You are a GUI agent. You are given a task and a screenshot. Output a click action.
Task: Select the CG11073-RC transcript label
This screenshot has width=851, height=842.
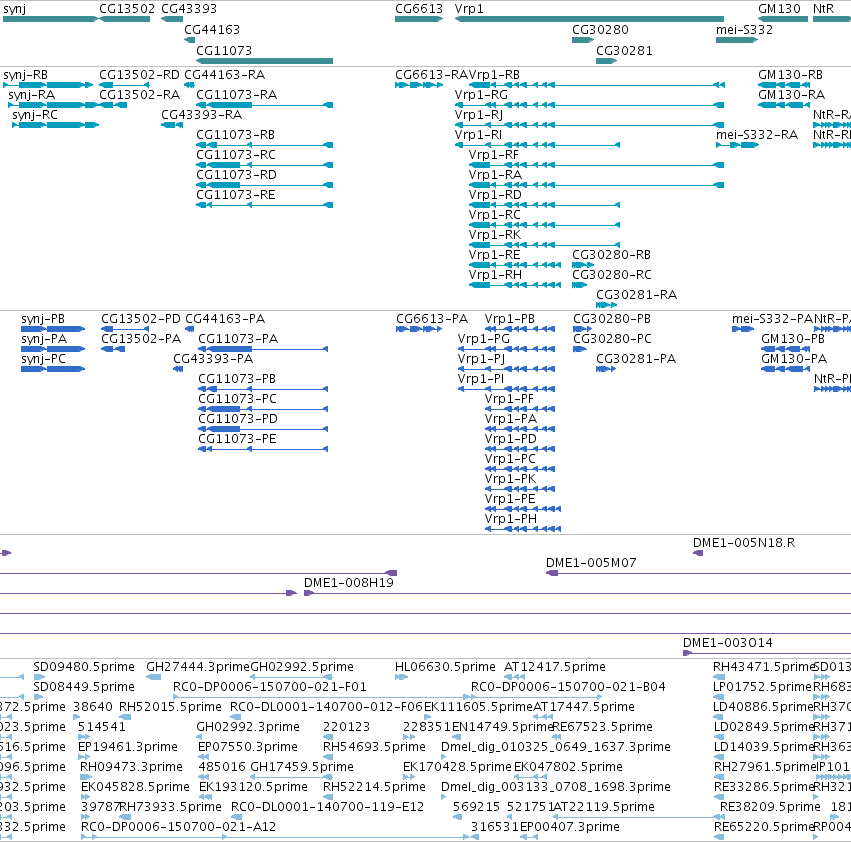pyautogui.click(x=236, y=155)
